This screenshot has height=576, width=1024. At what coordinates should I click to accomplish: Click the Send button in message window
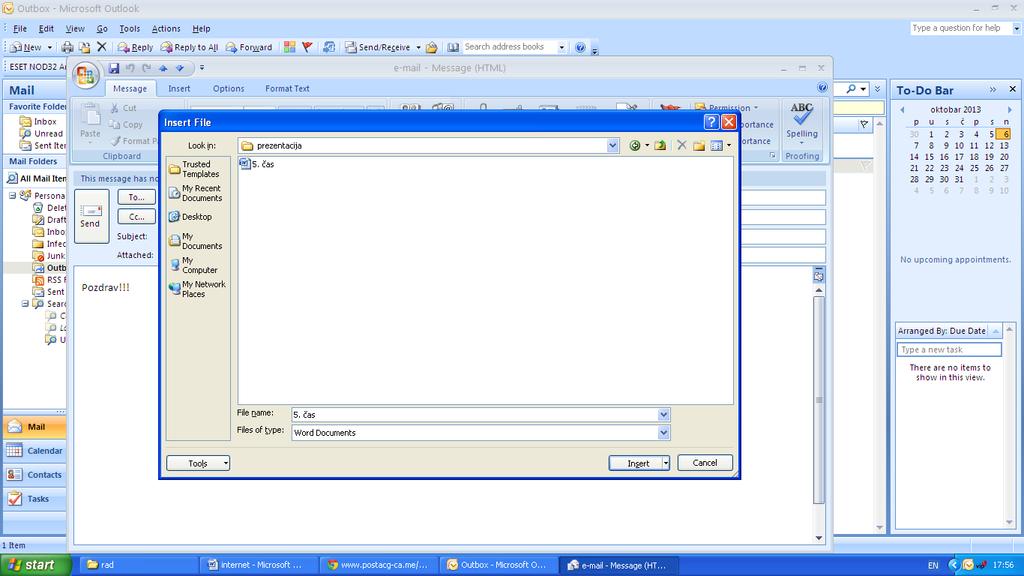coord(91,216)
